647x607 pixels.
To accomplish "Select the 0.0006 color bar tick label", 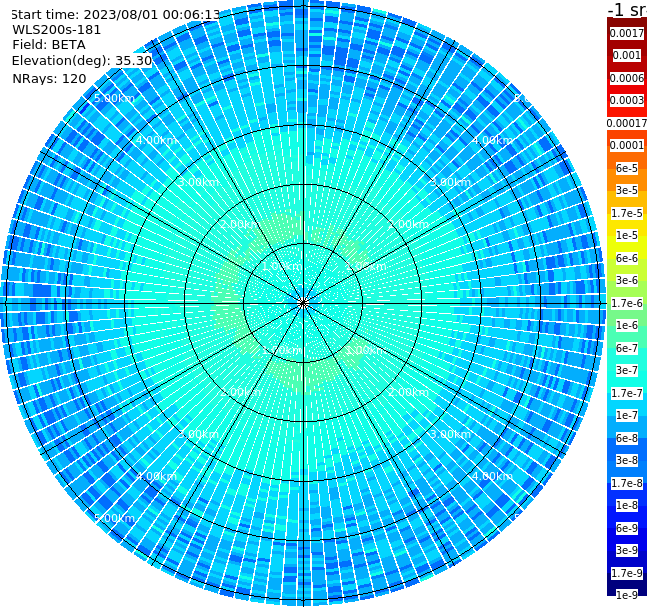I will (x=627, y=78).
